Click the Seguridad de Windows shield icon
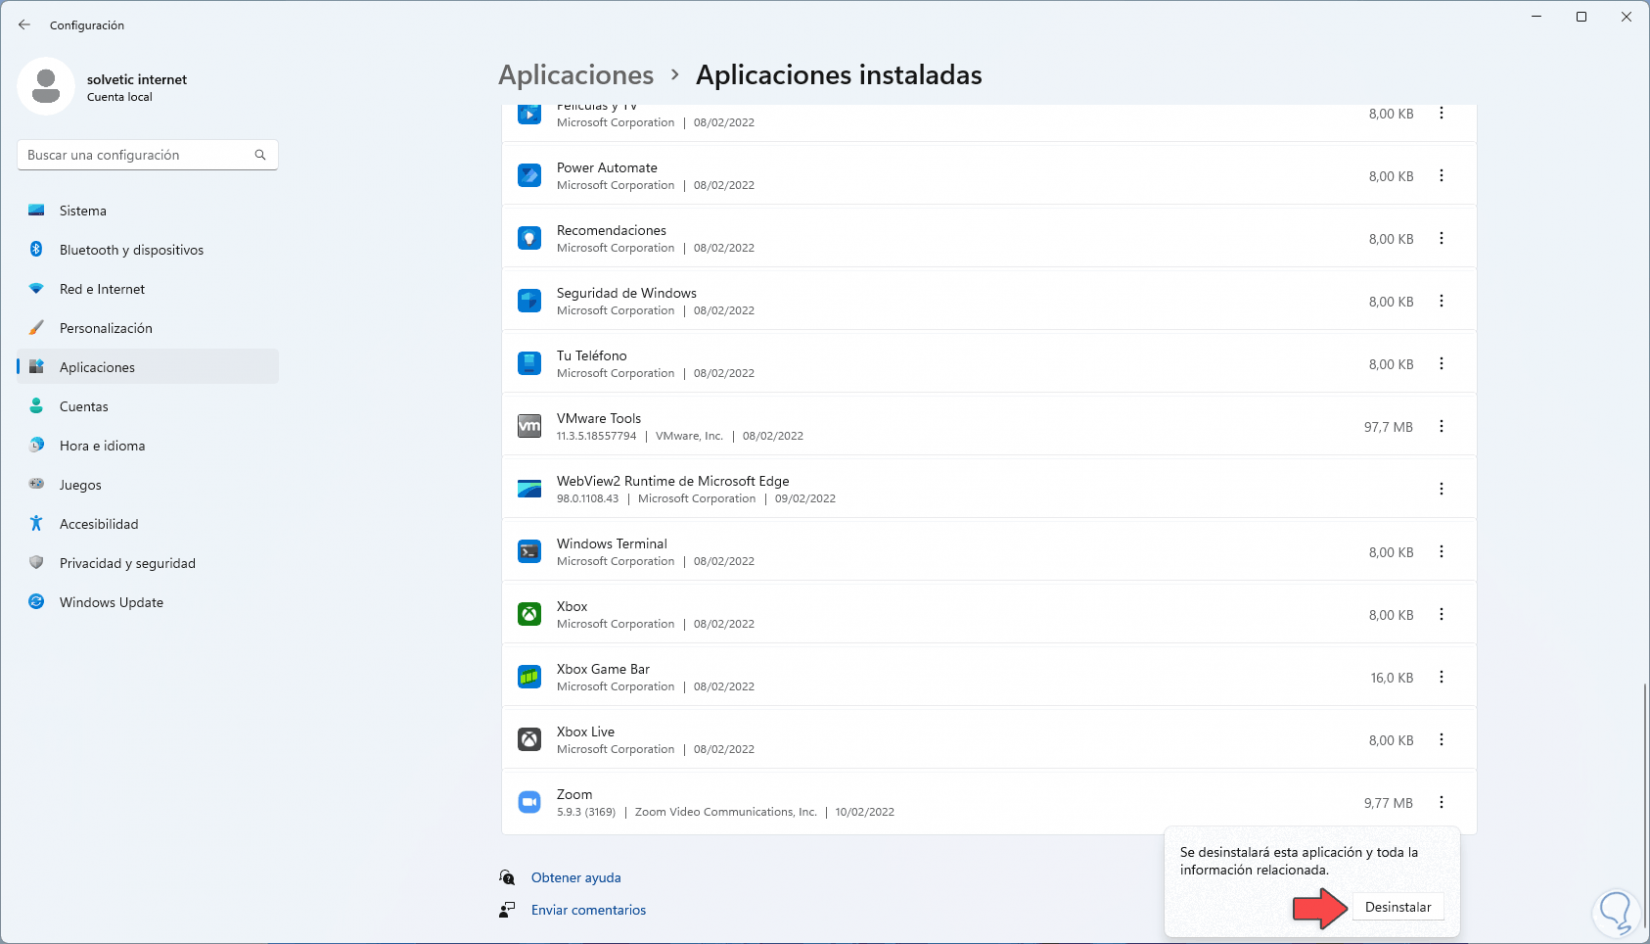The height and width of the screenshot is (944, 1650). 529,301
